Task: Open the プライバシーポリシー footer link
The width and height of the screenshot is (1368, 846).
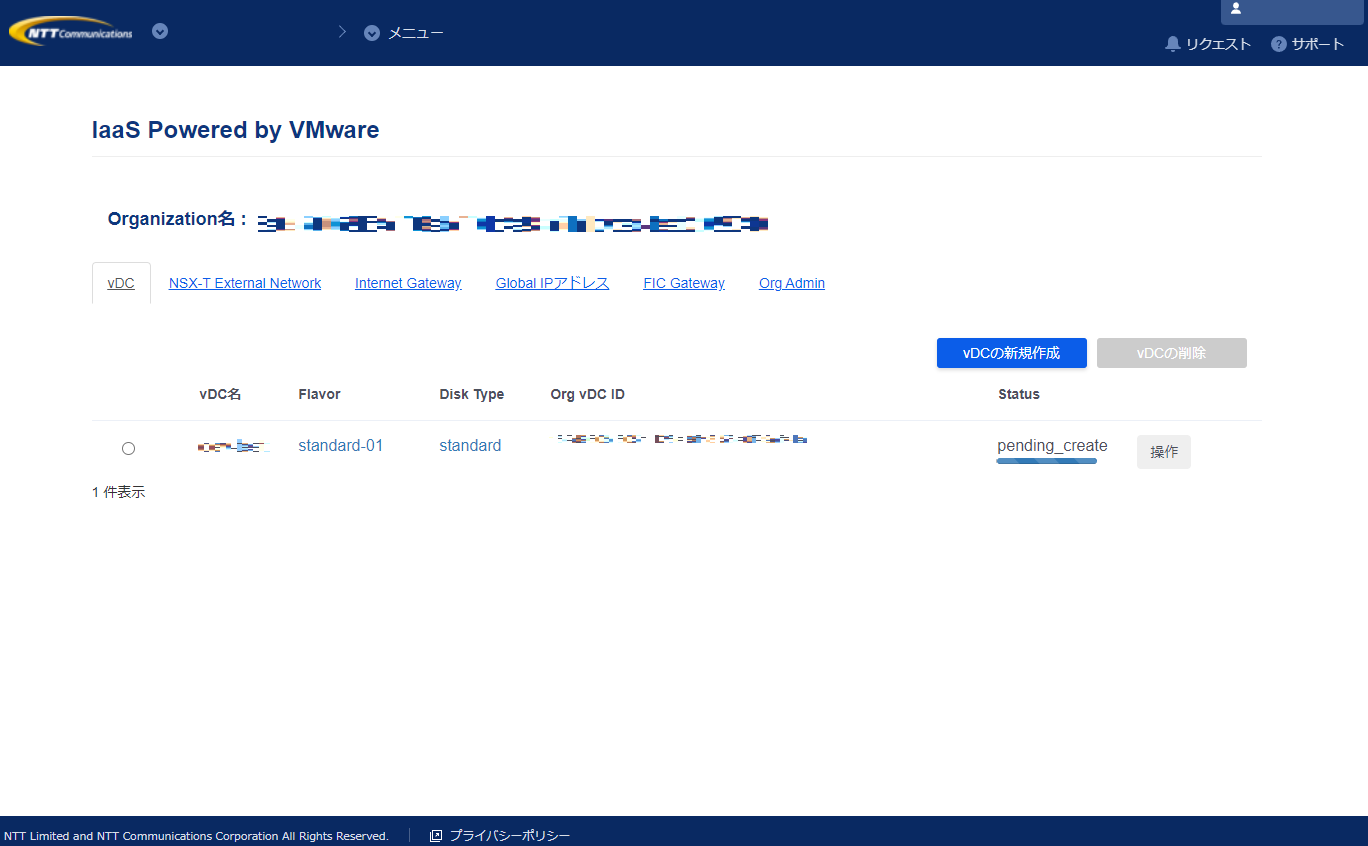Action: (x=509, y=835)
